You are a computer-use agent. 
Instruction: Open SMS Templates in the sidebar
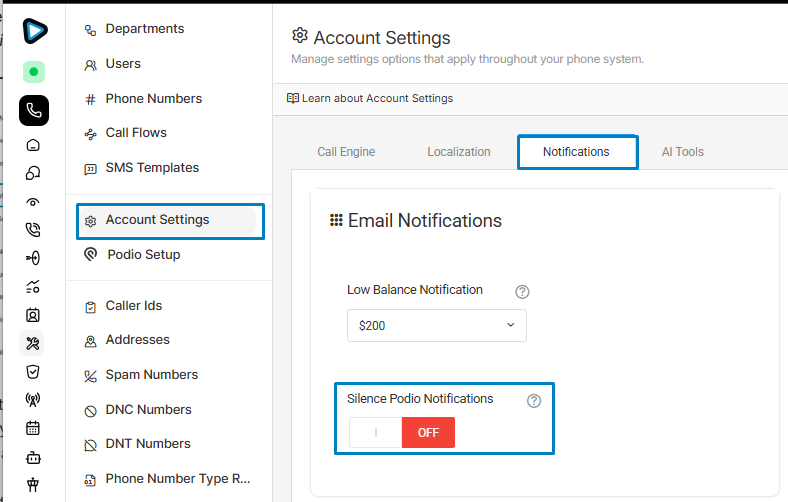coord(152,168)
